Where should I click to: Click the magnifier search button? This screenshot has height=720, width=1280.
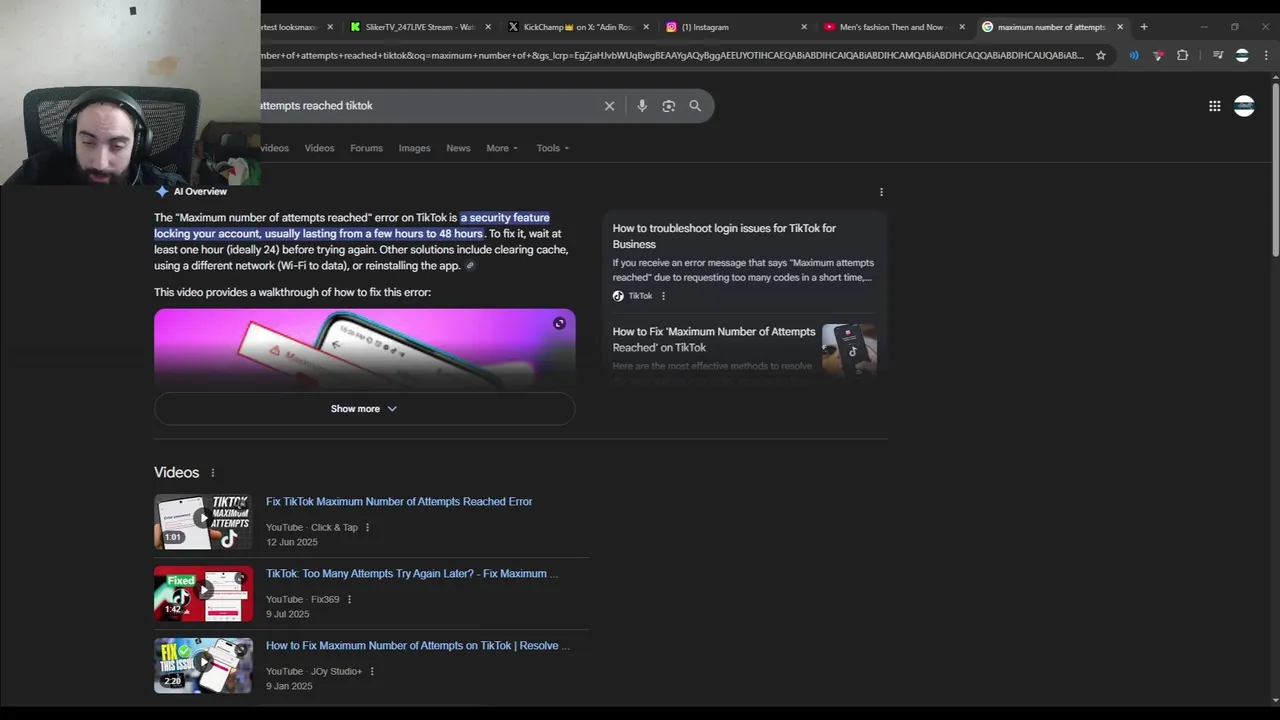tap(695, 106)
